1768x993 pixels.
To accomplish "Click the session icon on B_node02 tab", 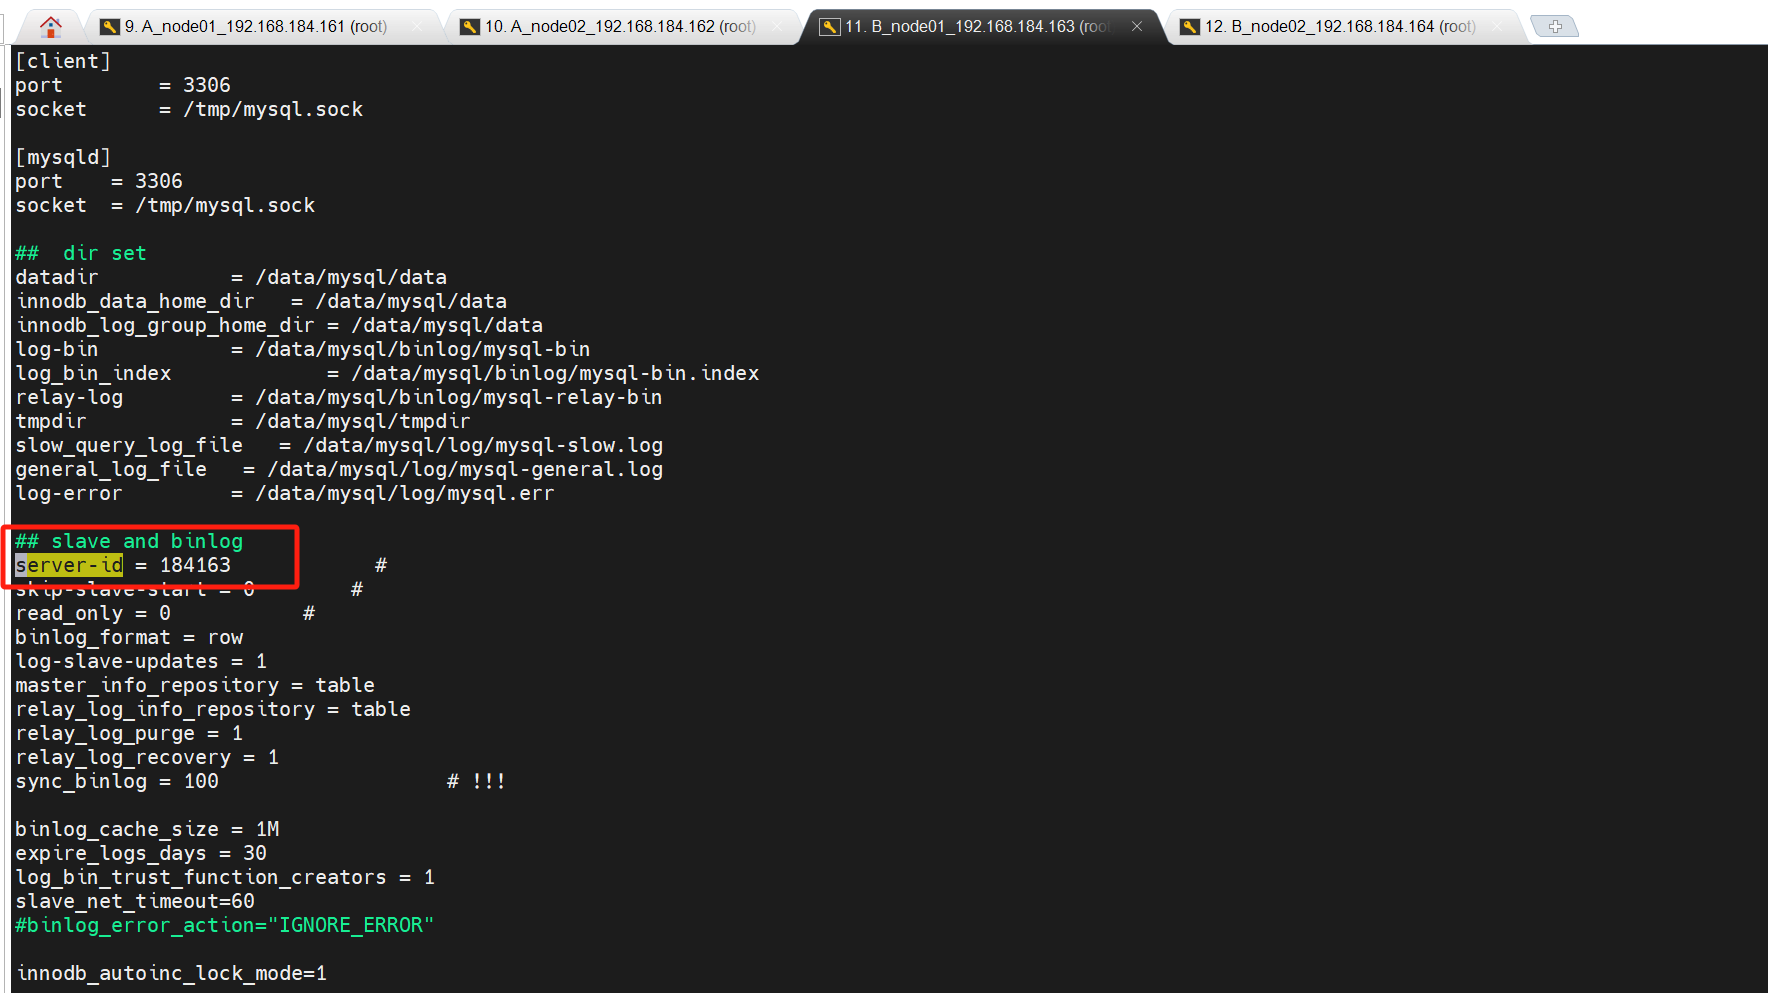I will pyautogui.click(x=1190, y=27).
